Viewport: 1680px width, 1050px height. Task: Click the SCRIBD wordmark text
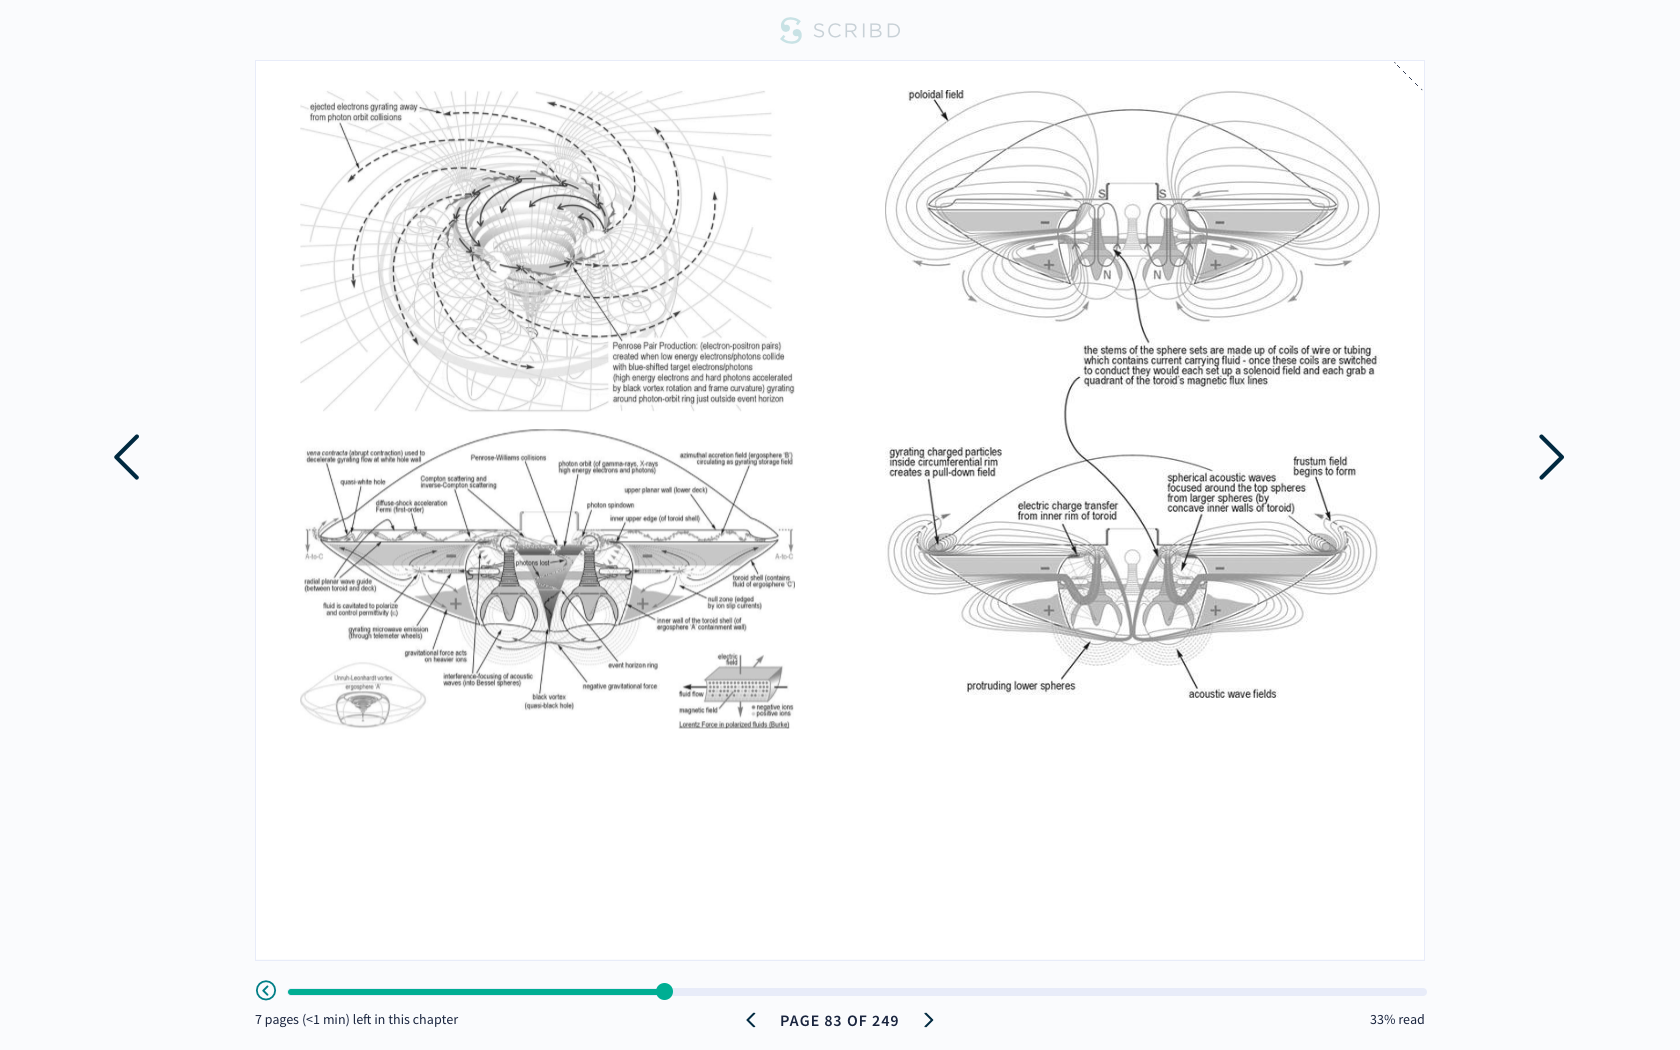856,31
